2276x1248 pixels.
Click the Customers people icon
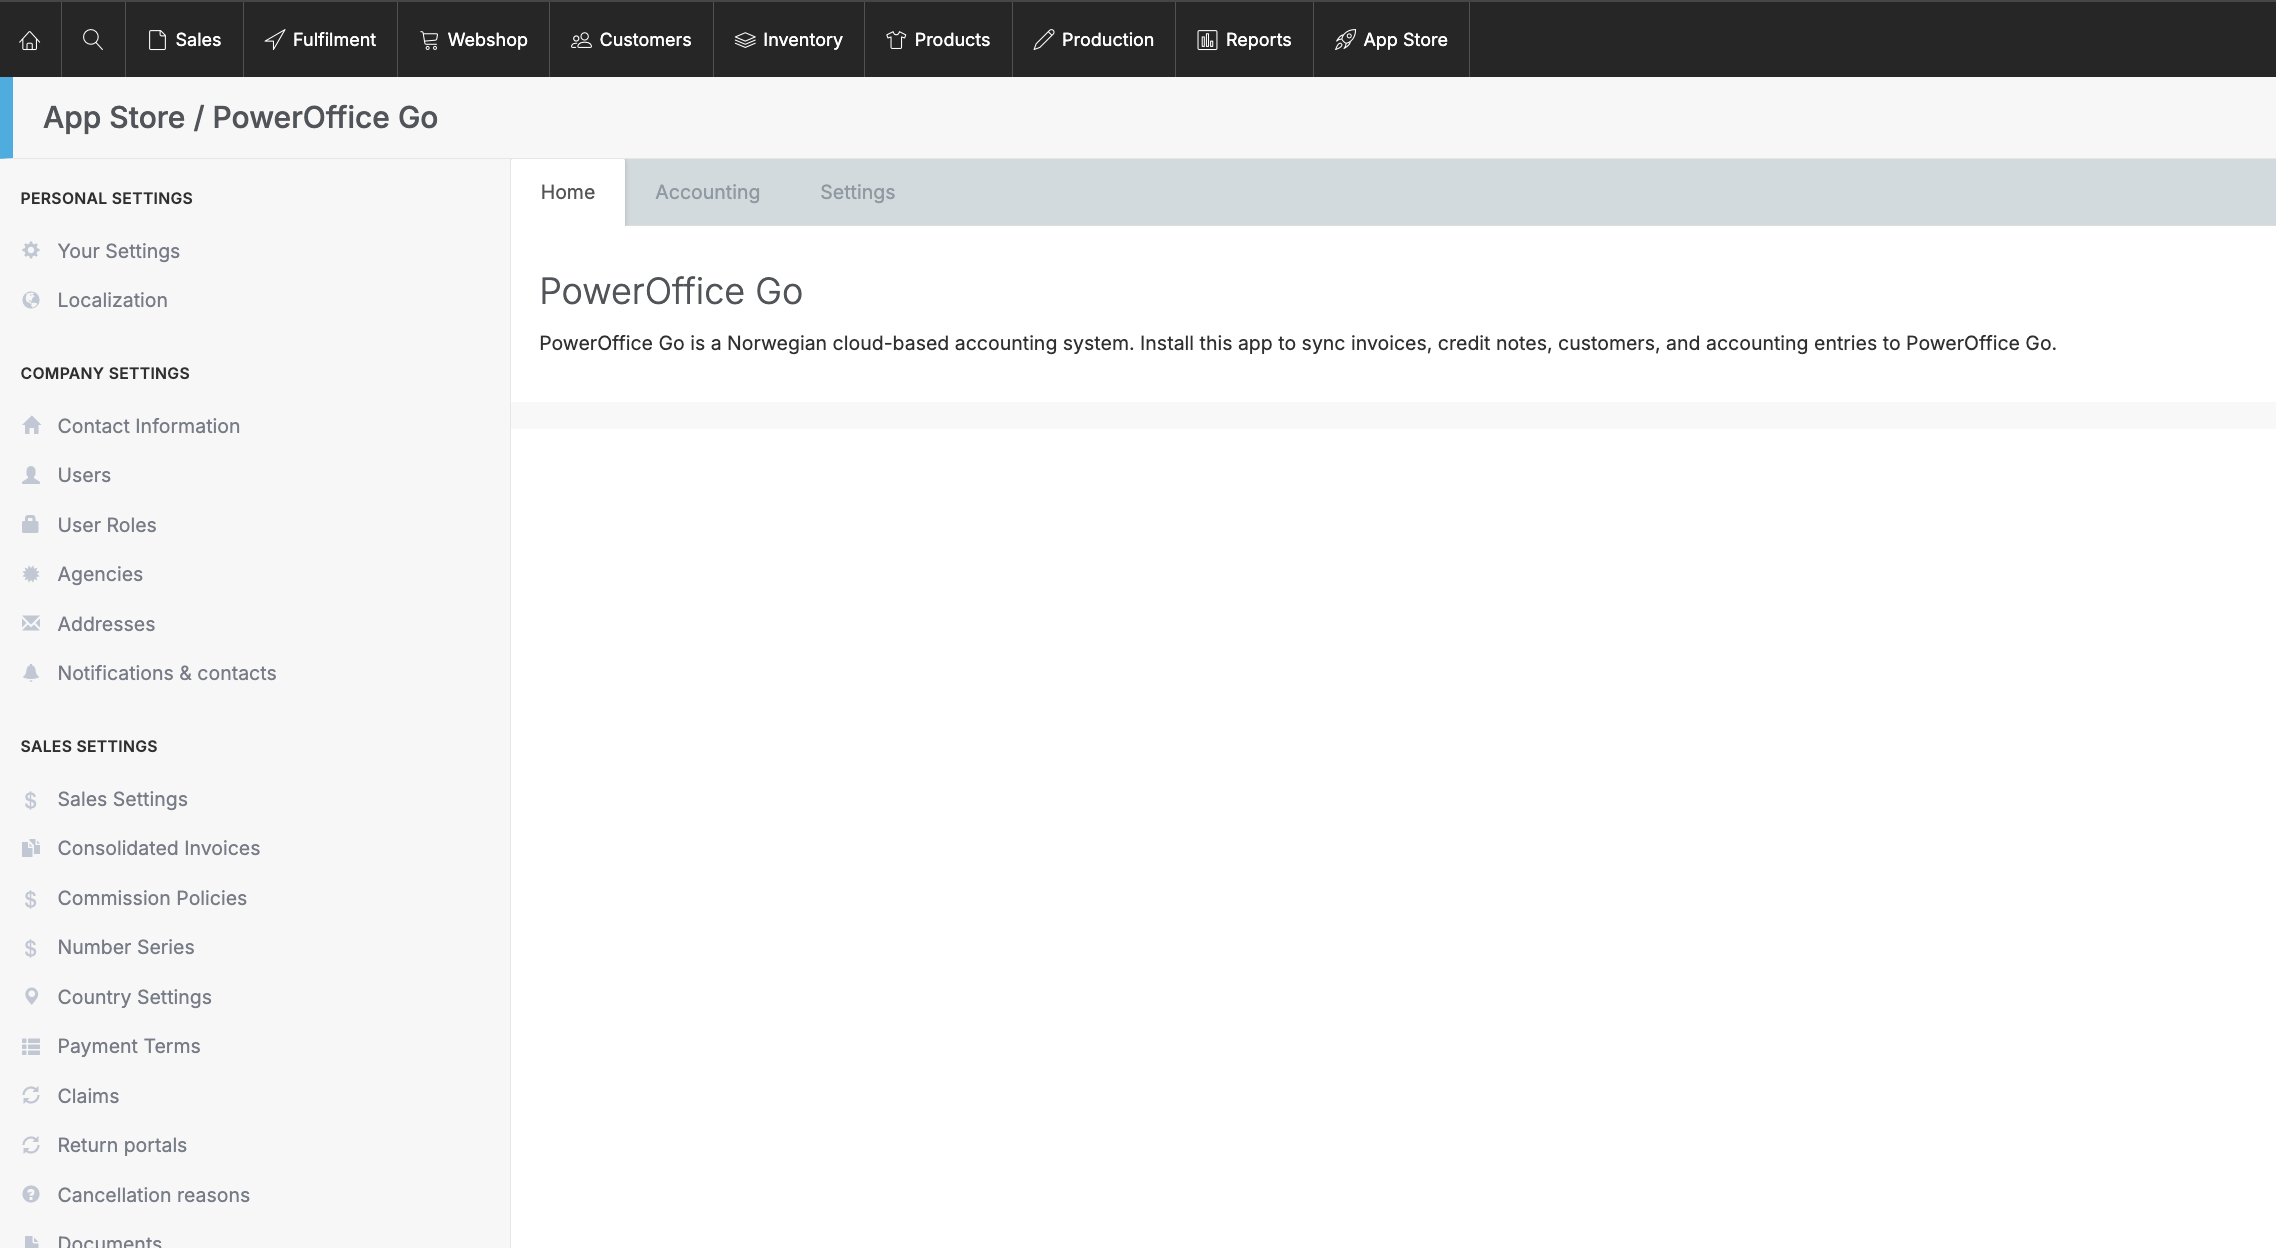coord(581,40)
